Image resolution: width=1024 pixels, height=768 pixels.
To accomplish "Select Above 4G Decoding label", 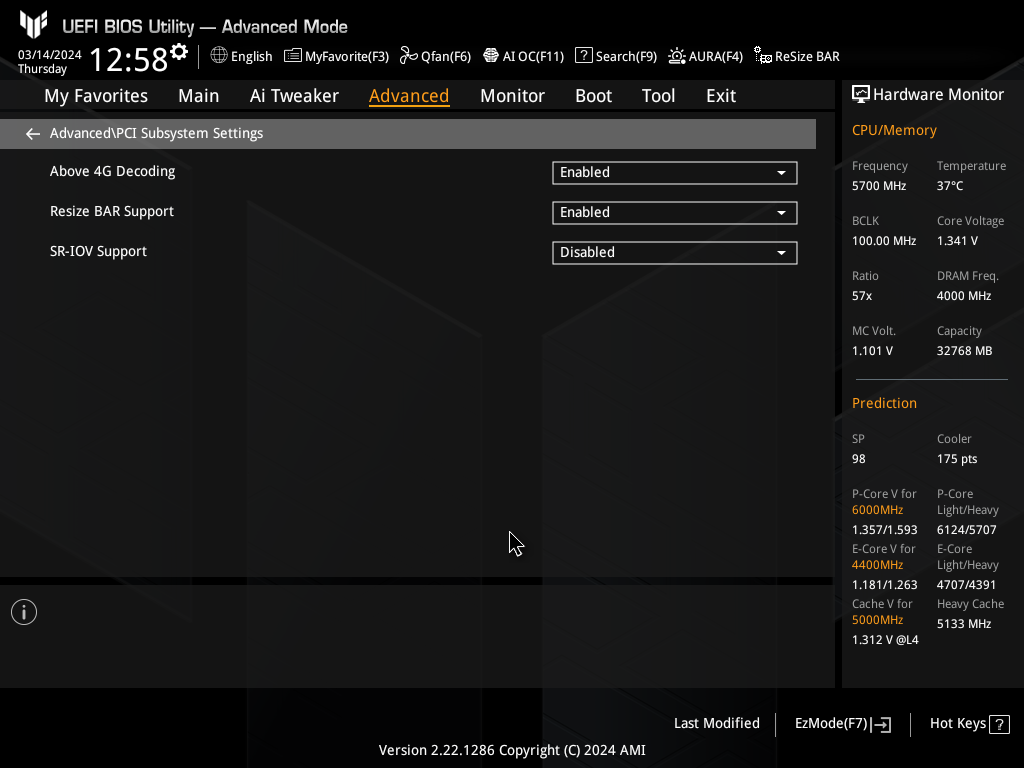I will [112, 172].
